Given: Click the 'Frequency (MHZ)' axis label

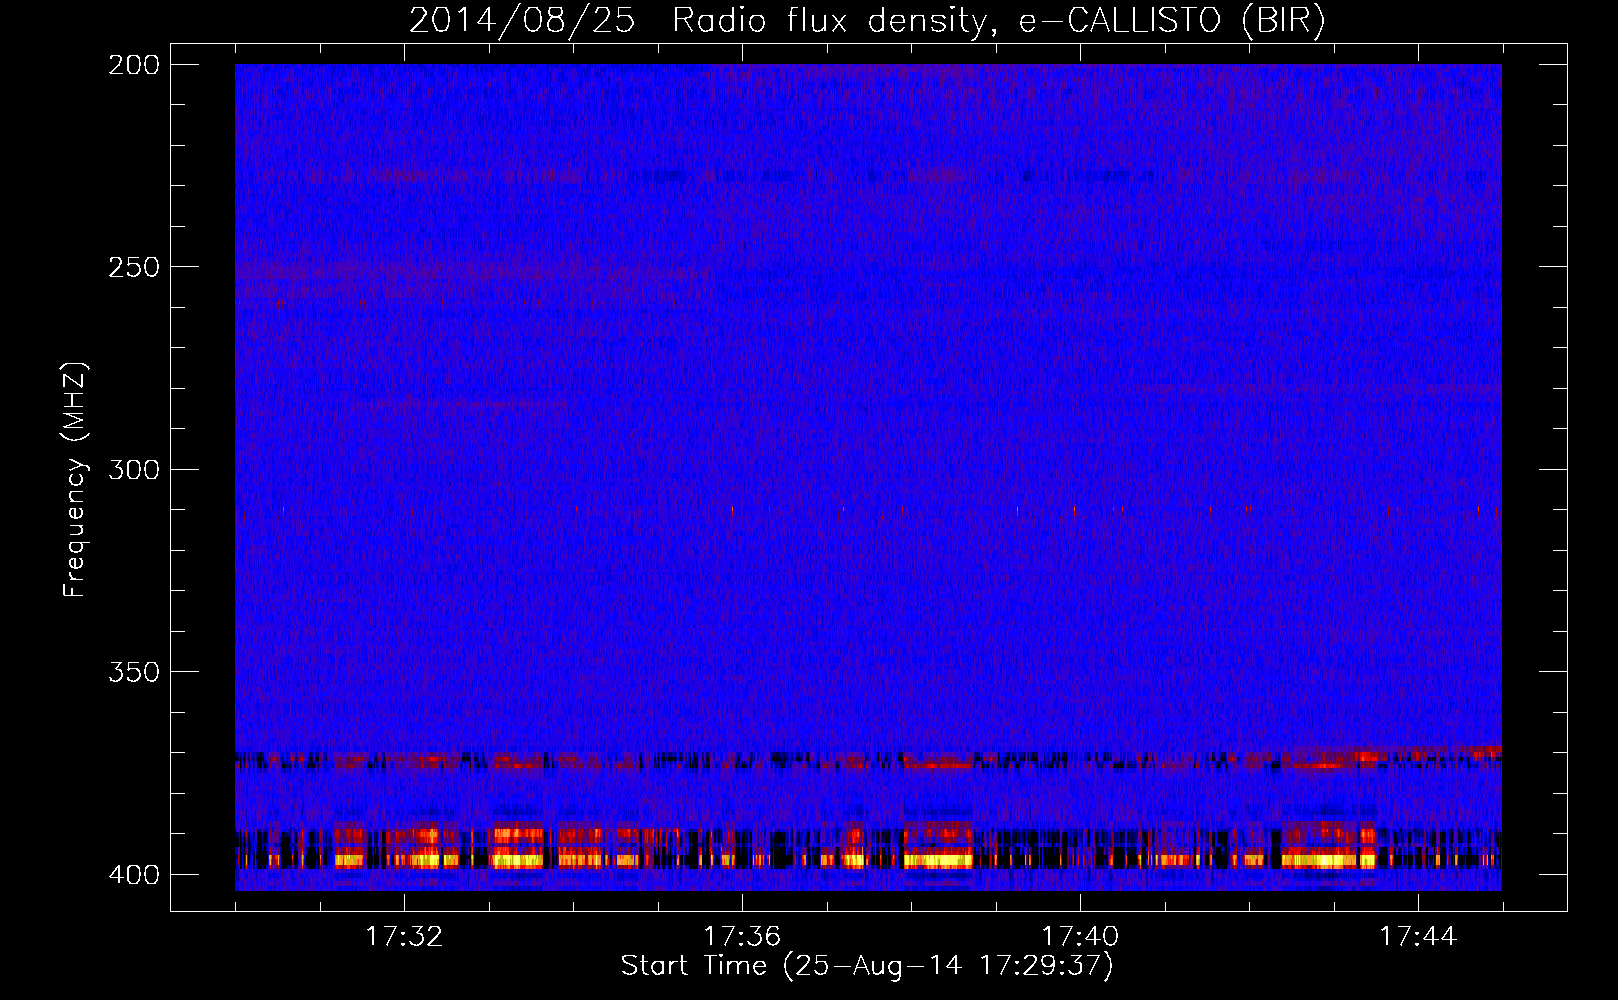Looking at the screenshot, I should point(76,480).
